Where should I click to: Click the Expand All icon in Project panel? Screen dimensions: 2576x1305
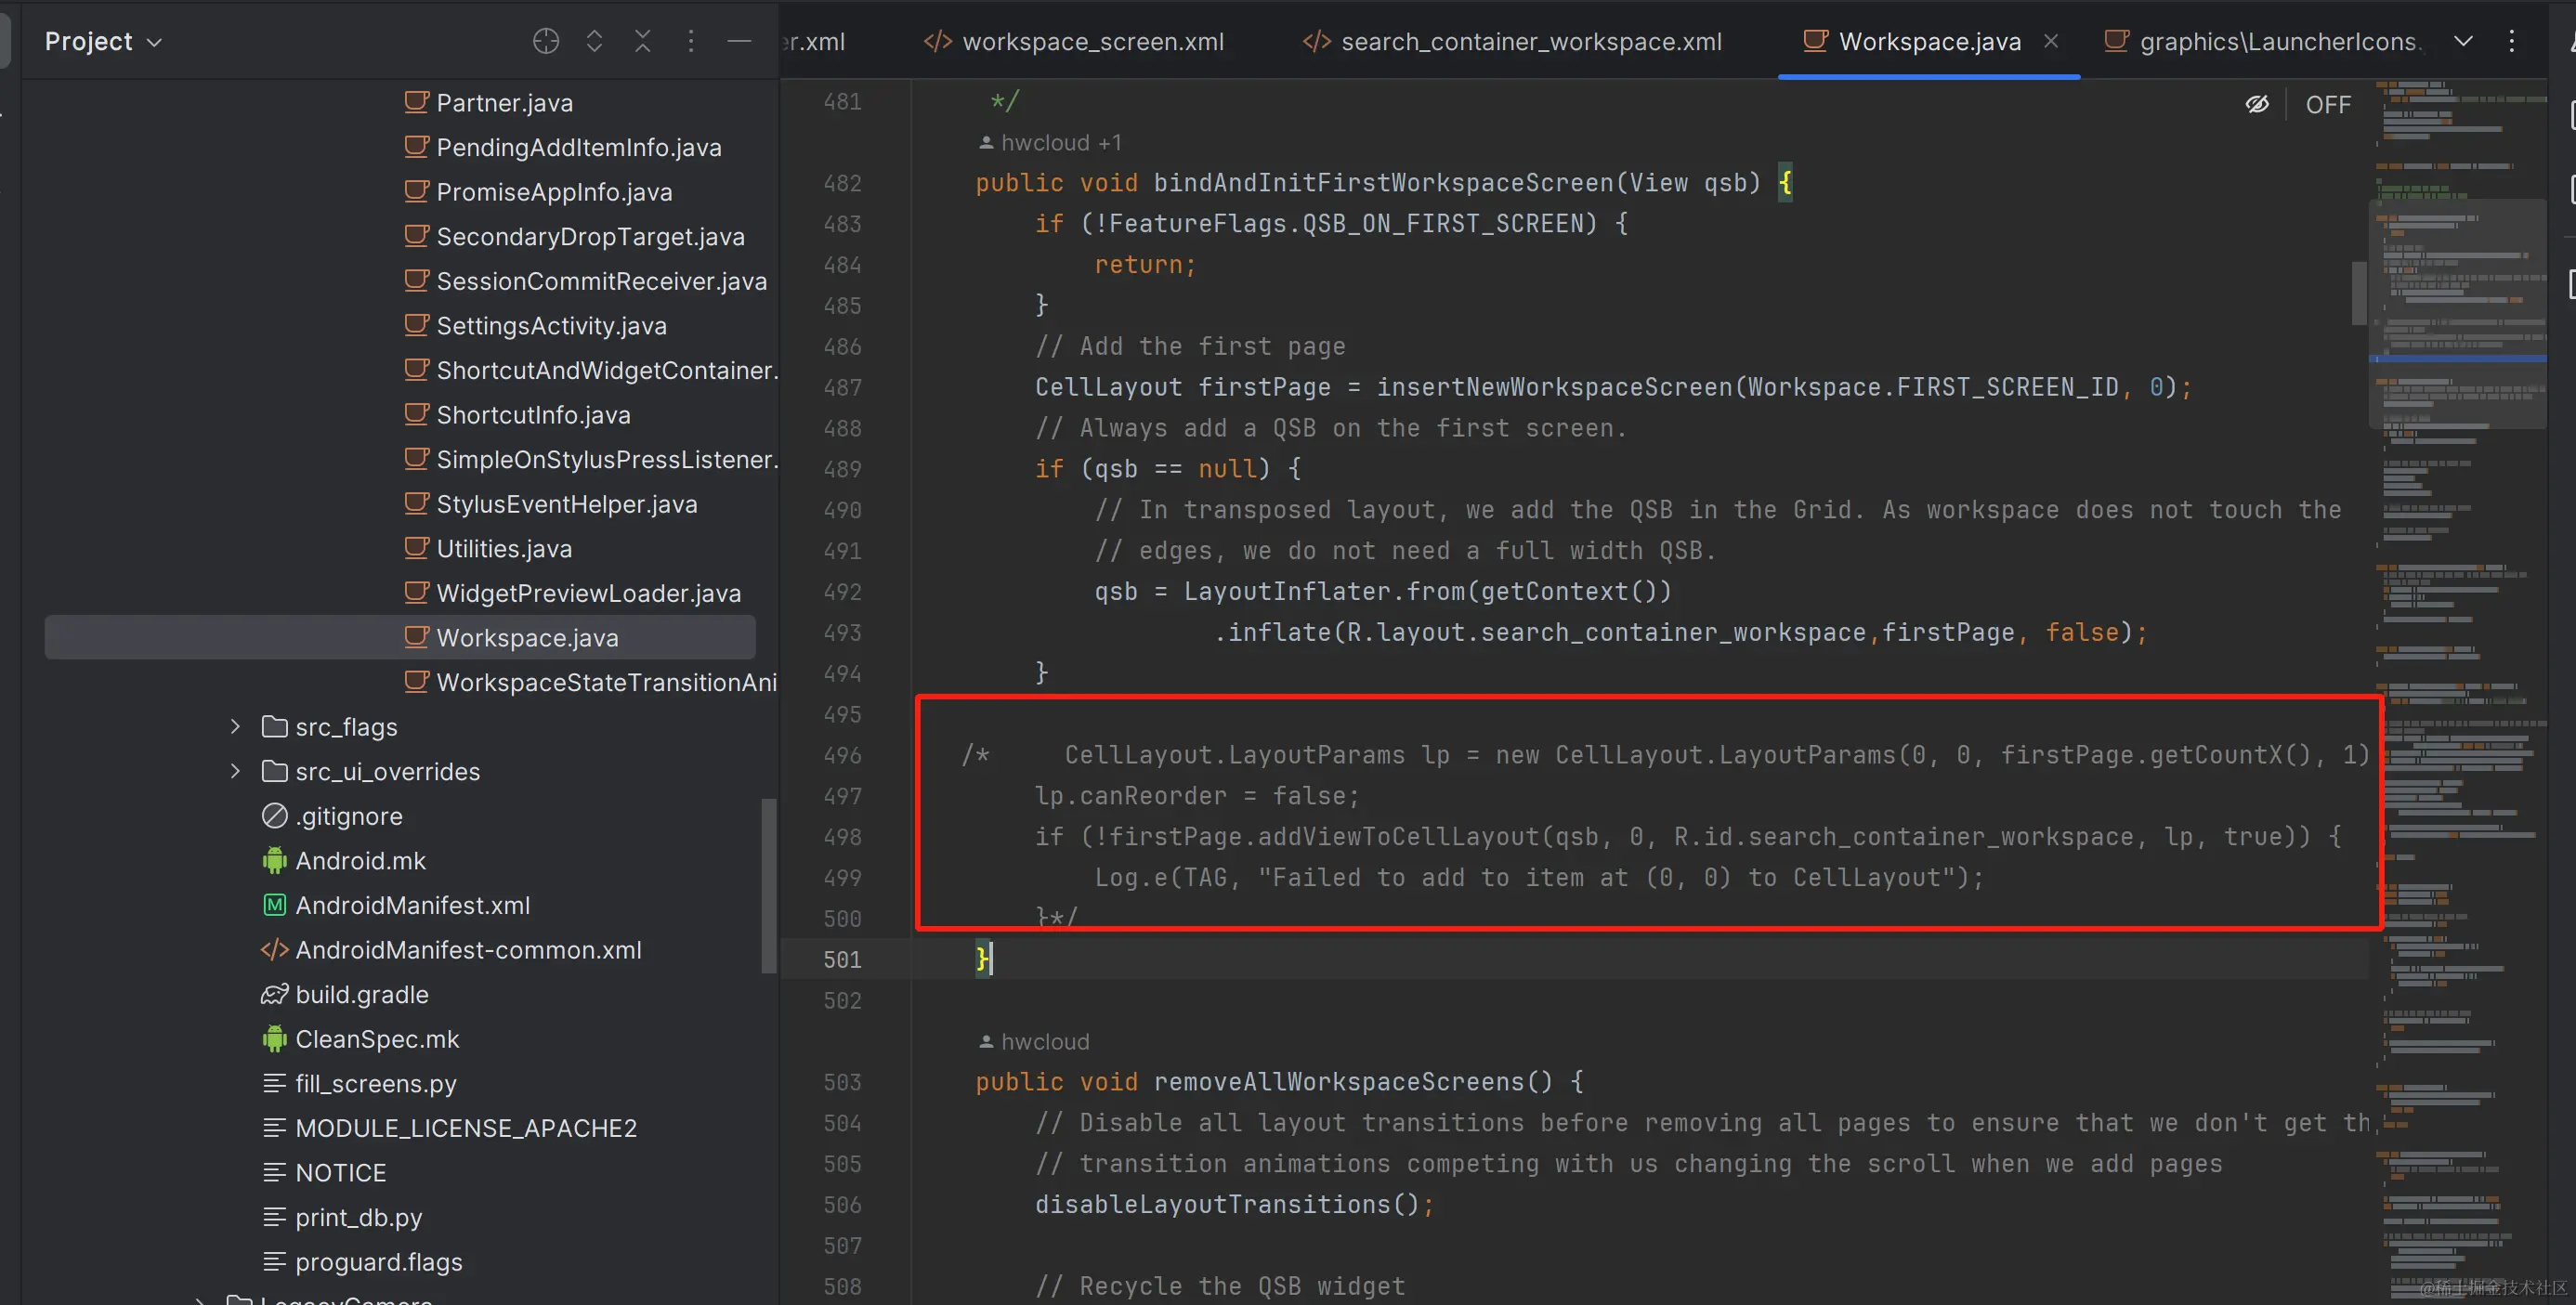(594, 41)
